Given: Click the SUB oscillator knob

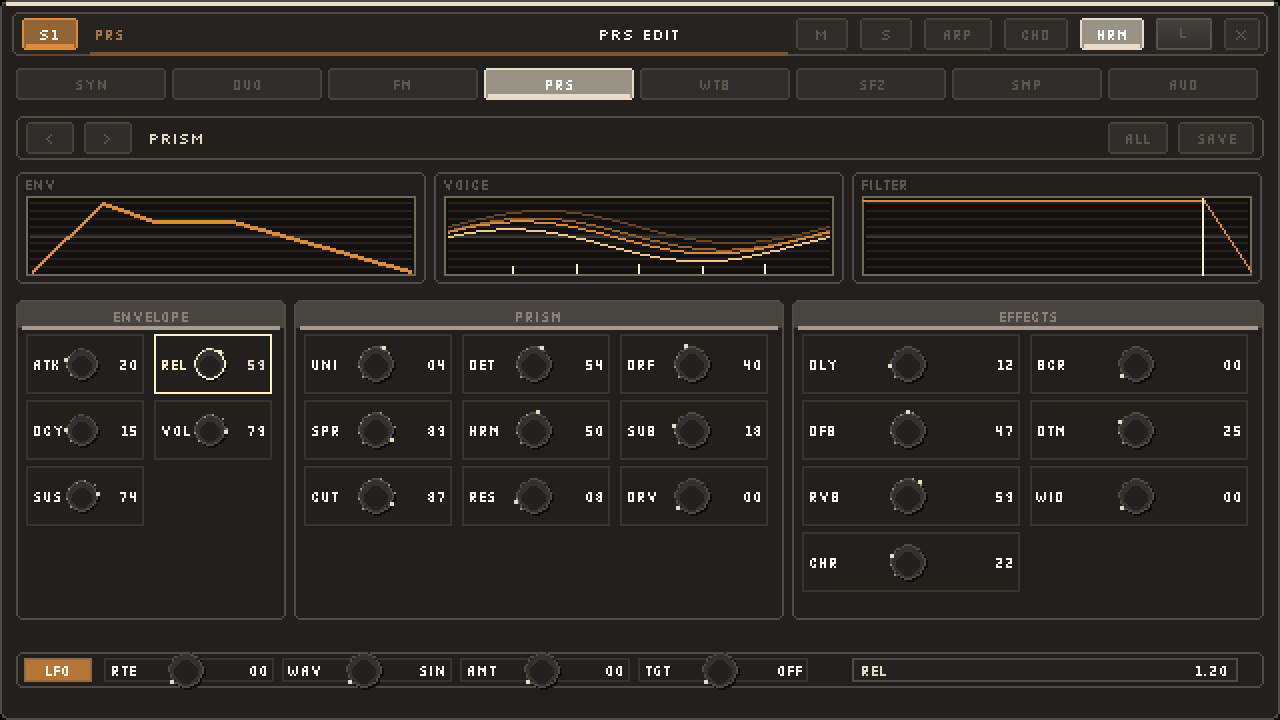Looking at the screenshot, I should [x=692, y=431].
